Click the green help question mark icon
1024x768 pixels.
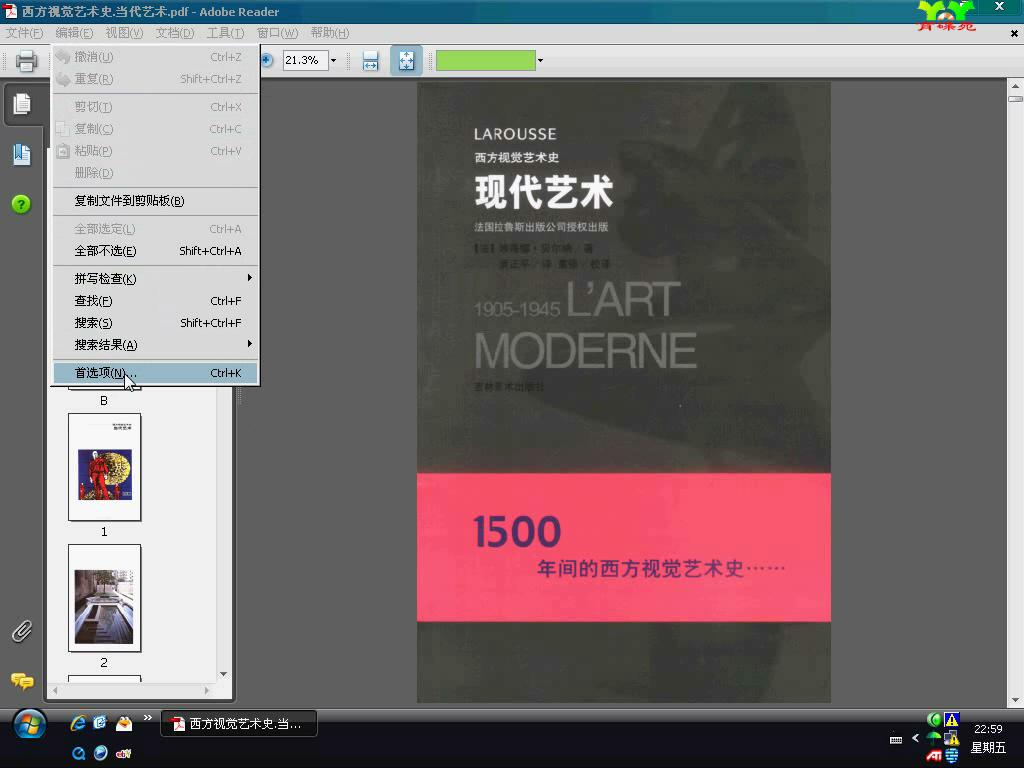coord(21,204)
